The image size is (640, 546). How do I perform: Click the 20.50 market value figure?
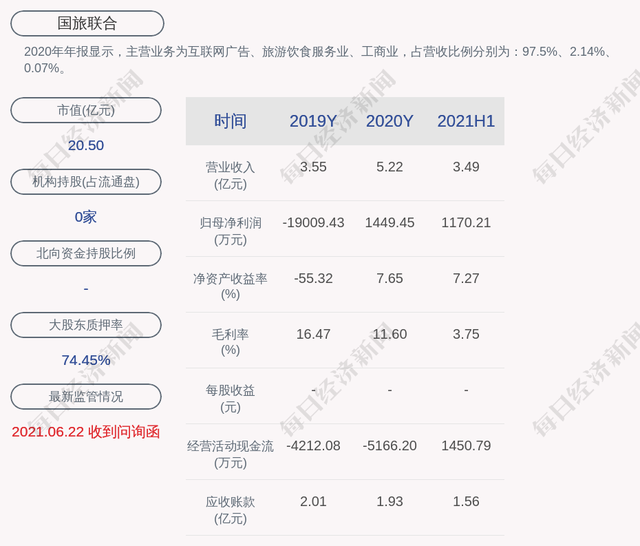pyautogui.click(x=86, y=145)
